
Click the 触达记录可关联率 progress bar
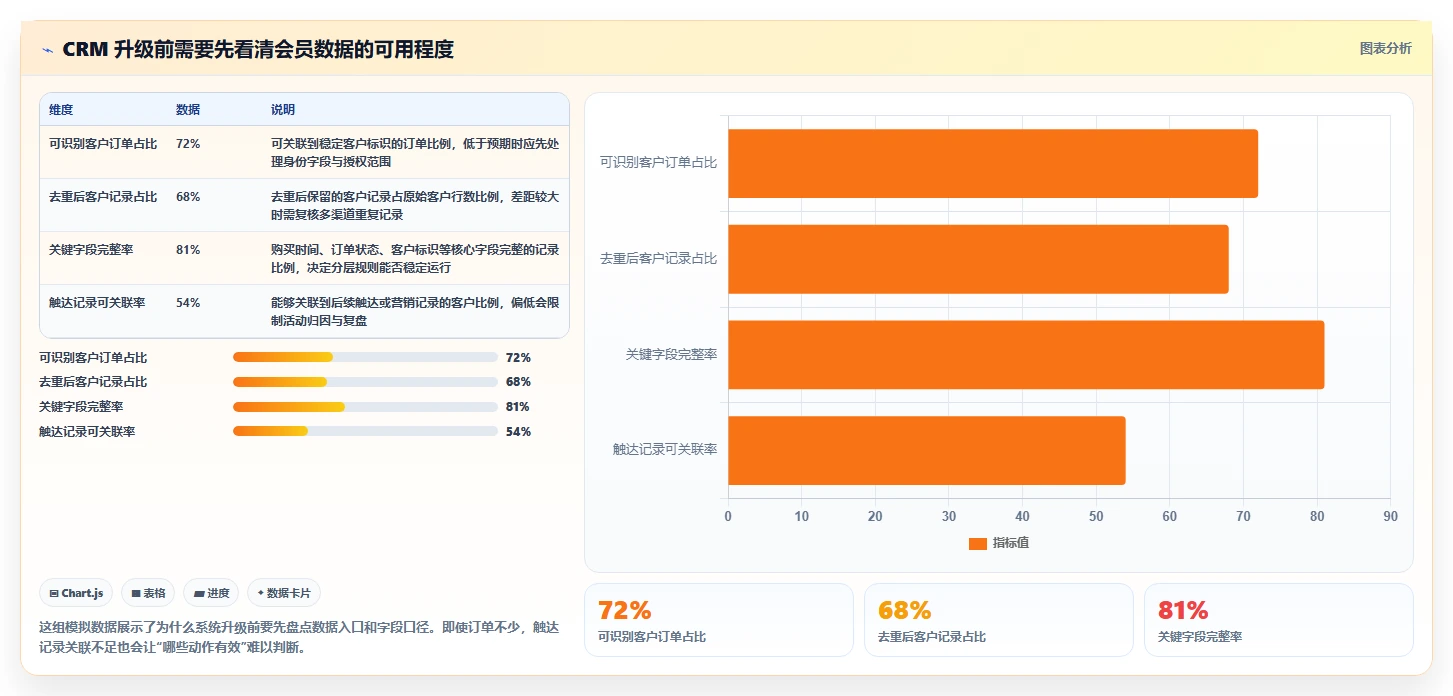(365, 432)
